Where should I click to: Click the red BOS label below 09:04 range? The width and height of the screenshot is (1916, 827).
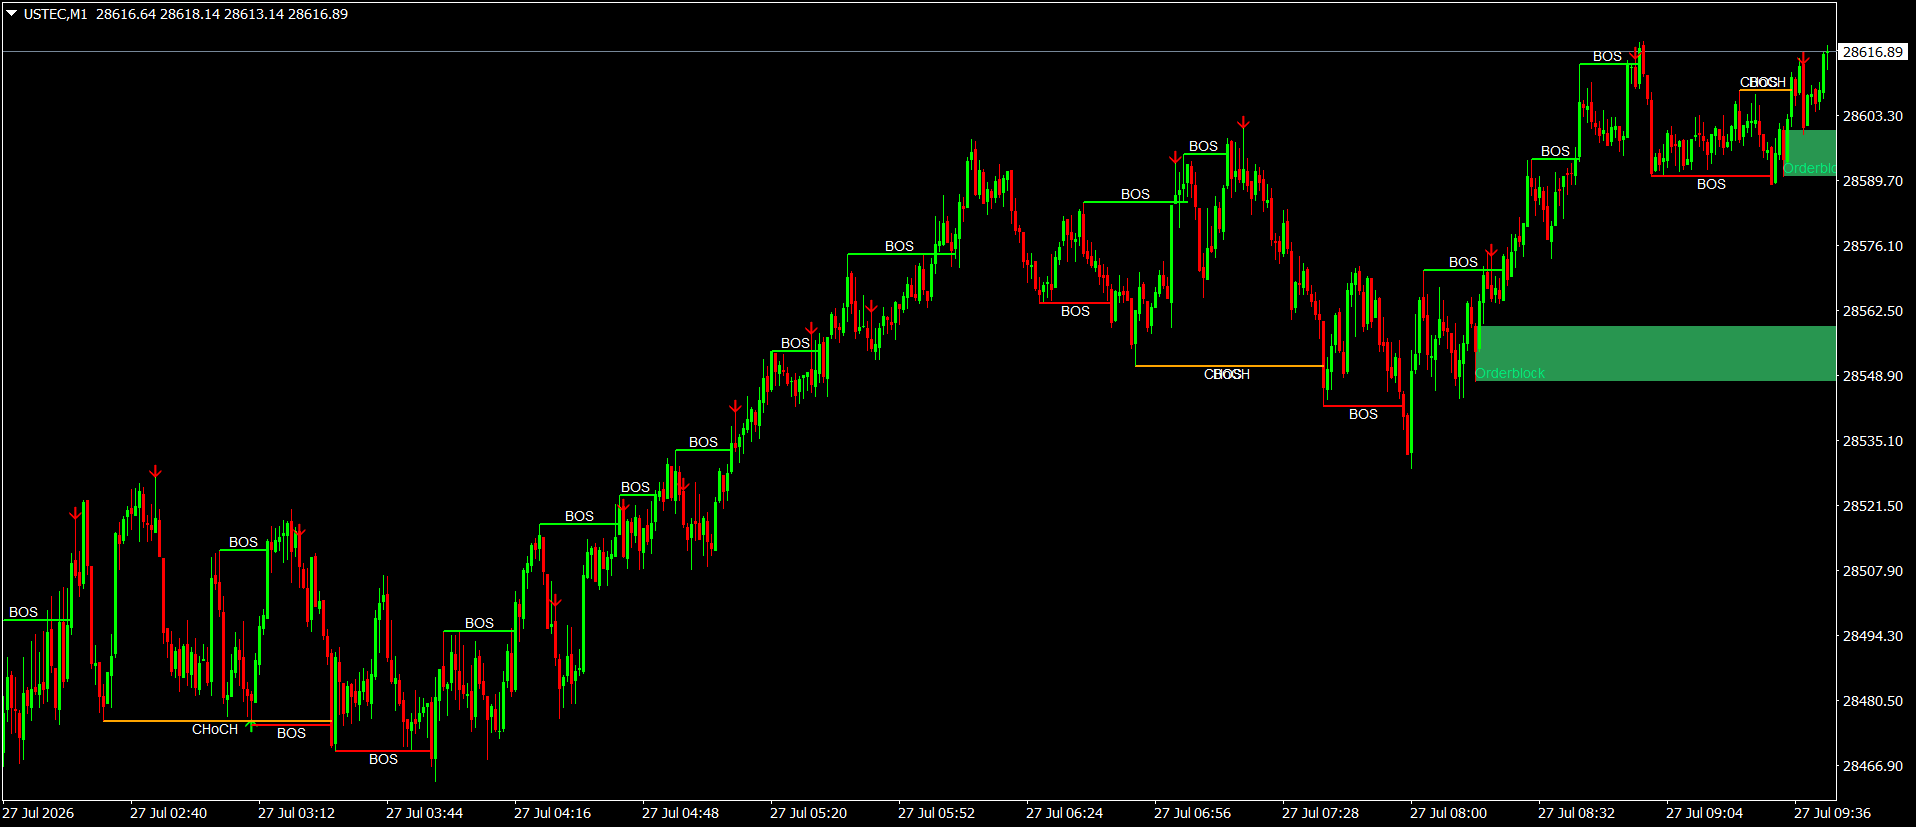(1711, 184)
